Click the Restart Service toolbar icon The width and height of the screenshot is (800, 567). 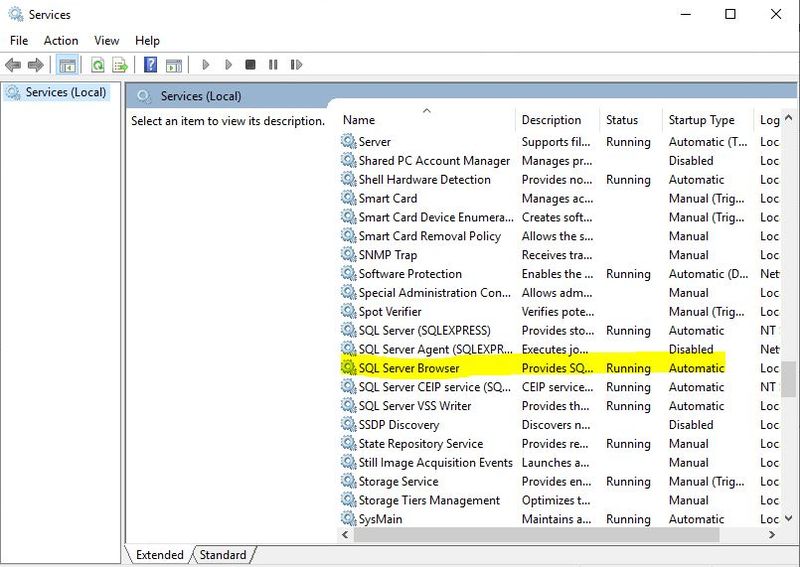pyautogui.click(x=296, y=65)
